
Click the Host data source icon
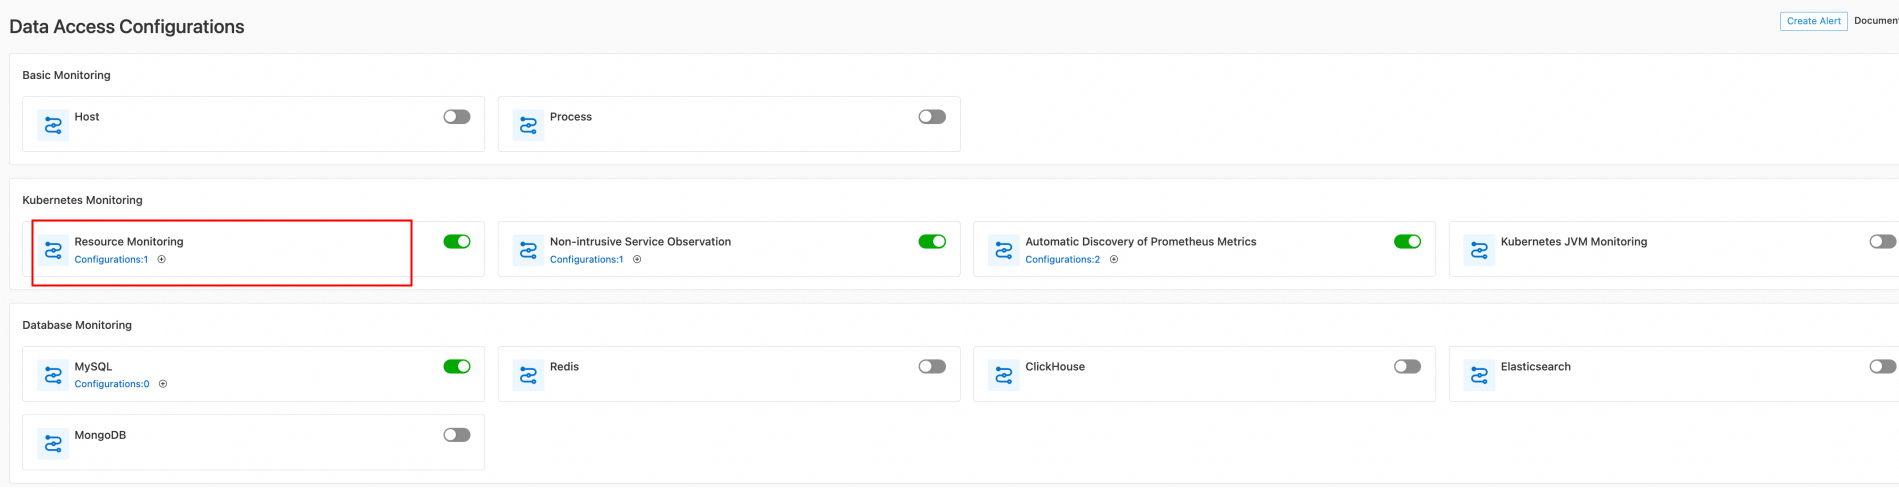(x=53, y=125)
